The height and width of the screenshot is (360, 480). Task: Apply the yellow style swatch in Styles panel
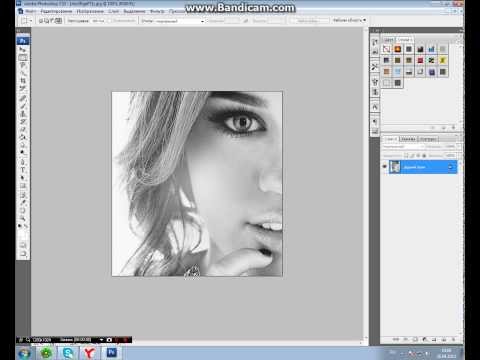coord(443,60)
